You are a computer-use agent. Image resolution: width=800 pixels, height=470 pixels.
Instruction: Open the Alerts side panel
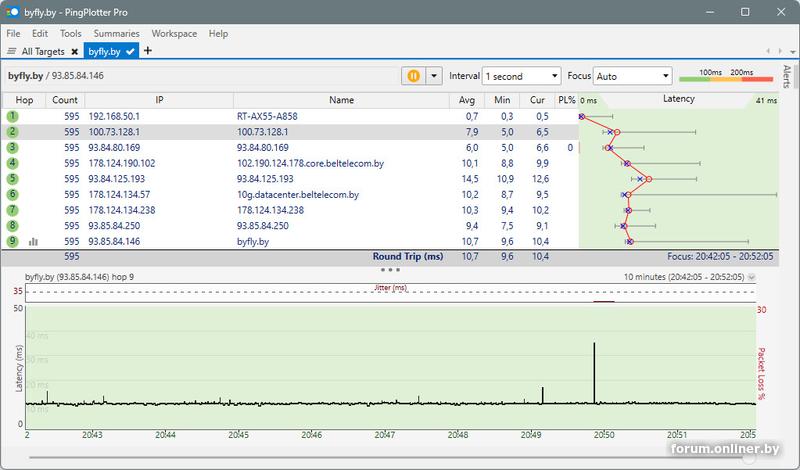point(786,76)
